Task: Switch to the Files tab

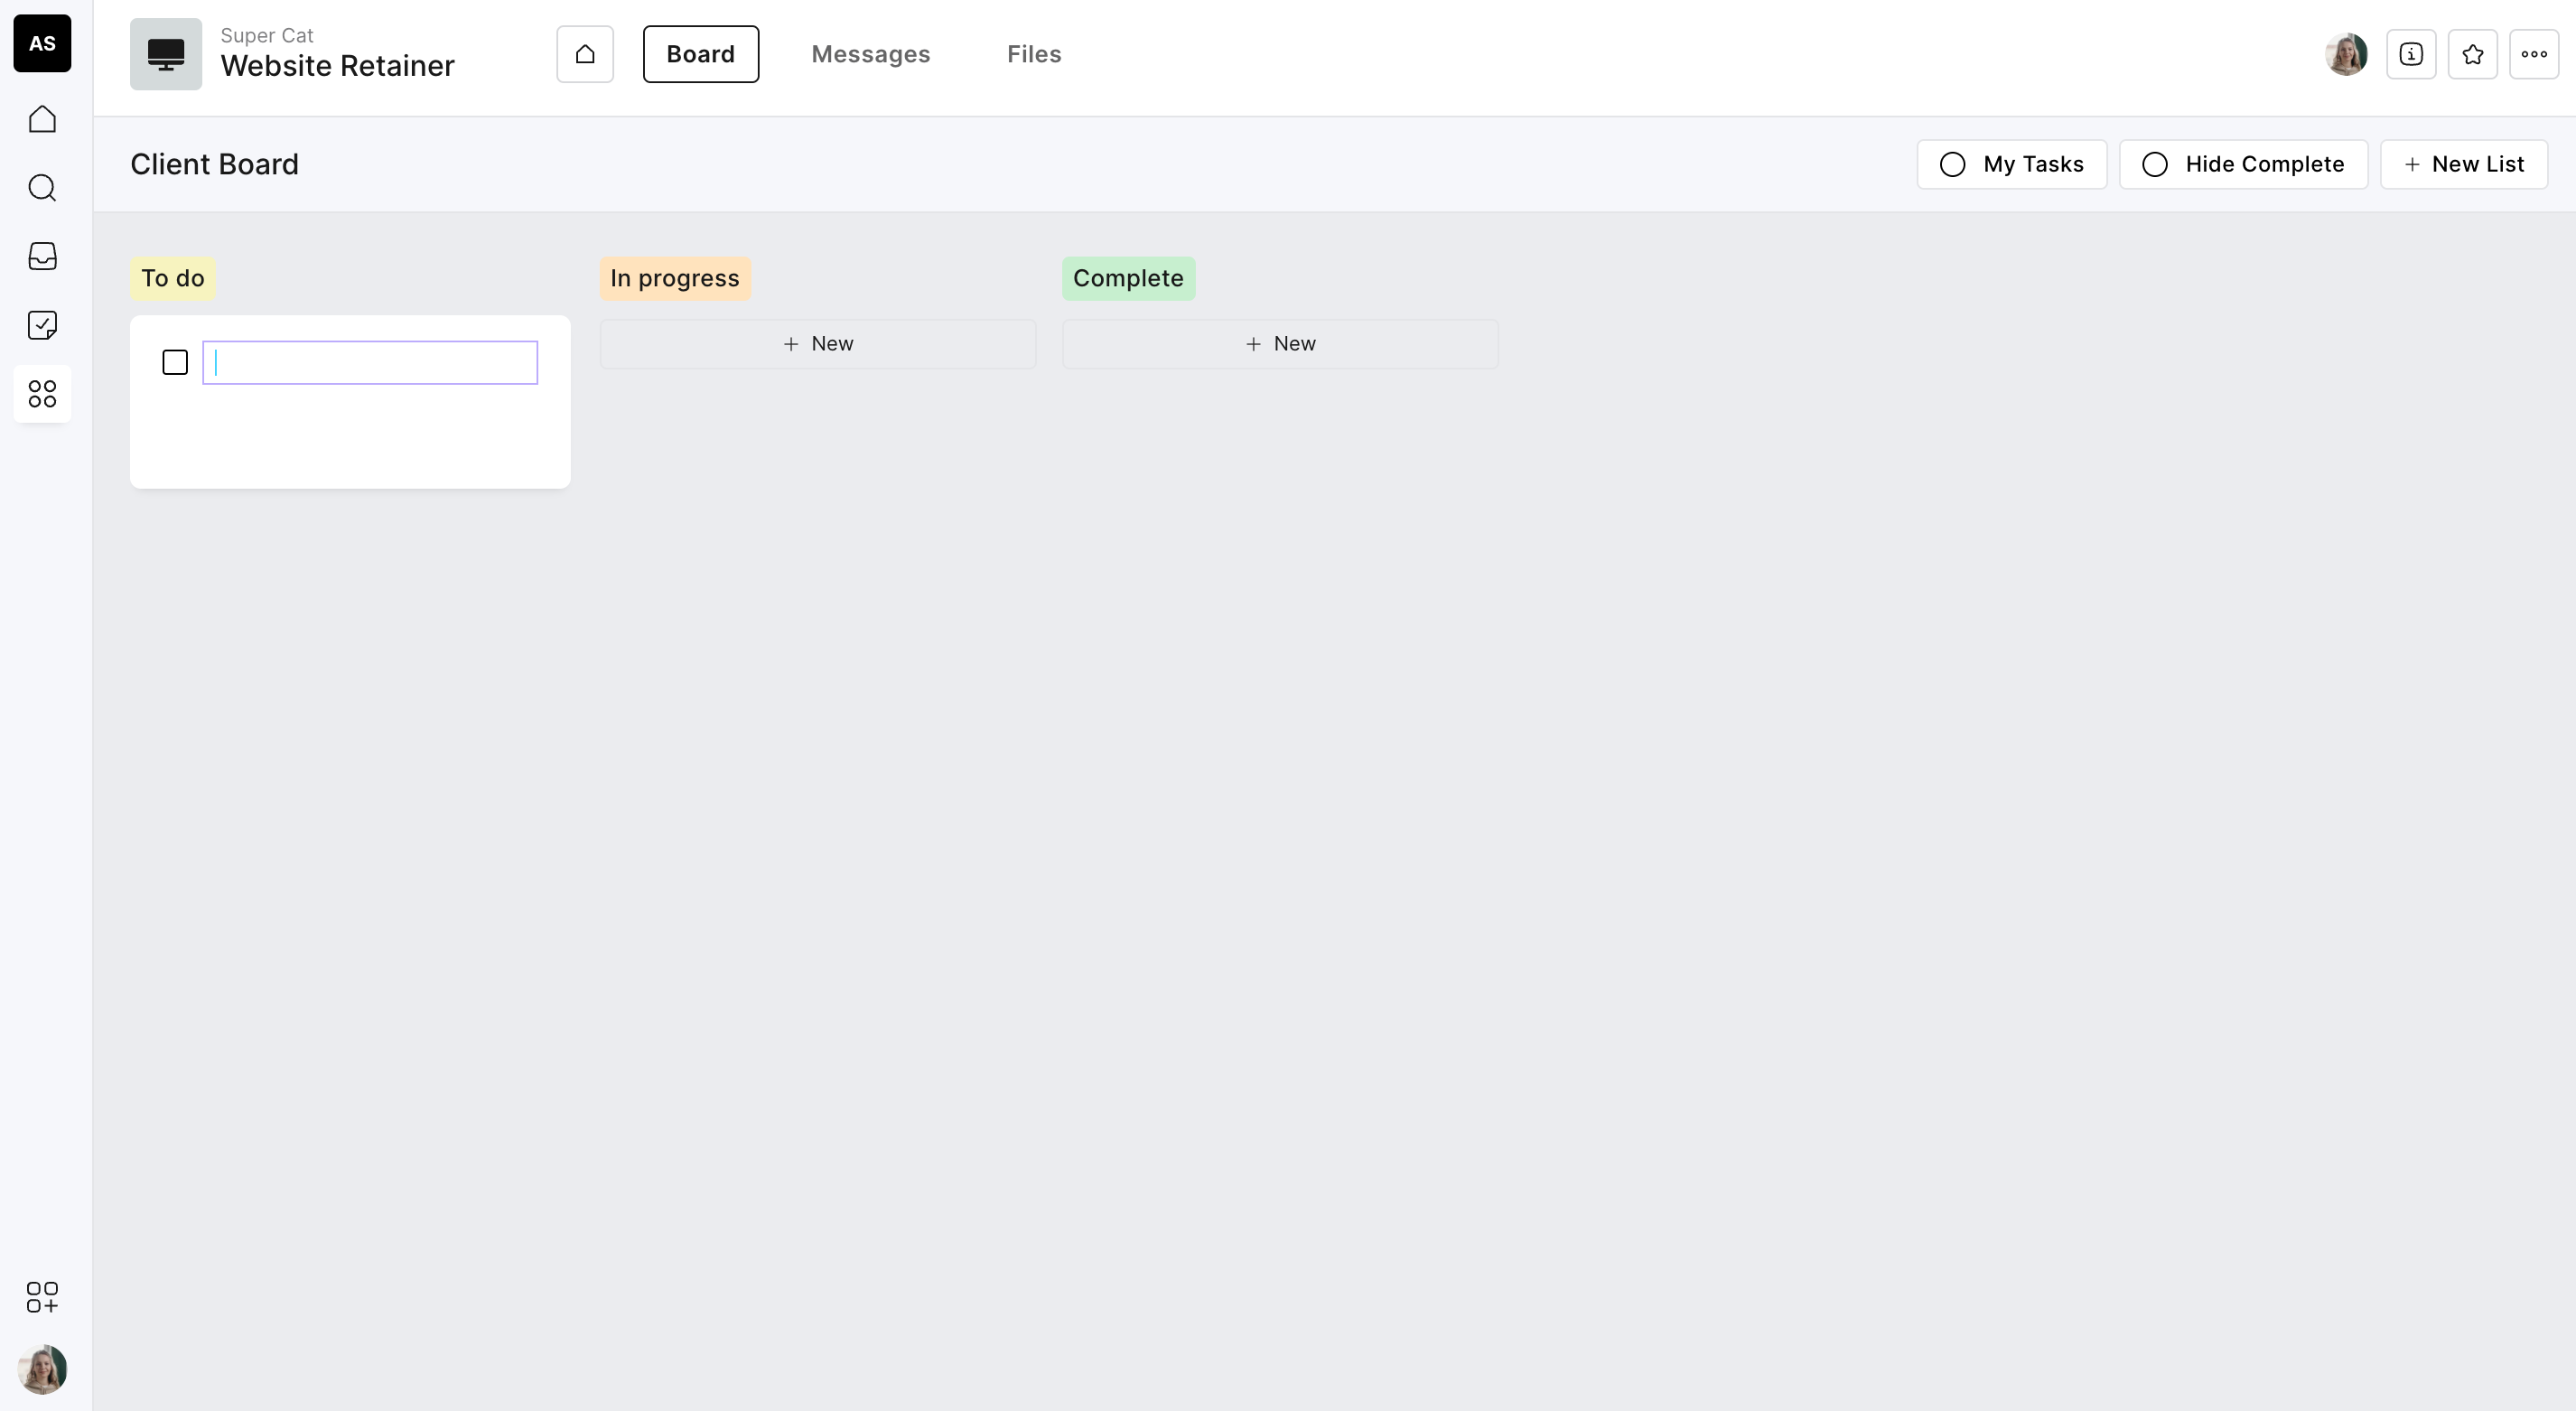Action: coord(1033,54)
